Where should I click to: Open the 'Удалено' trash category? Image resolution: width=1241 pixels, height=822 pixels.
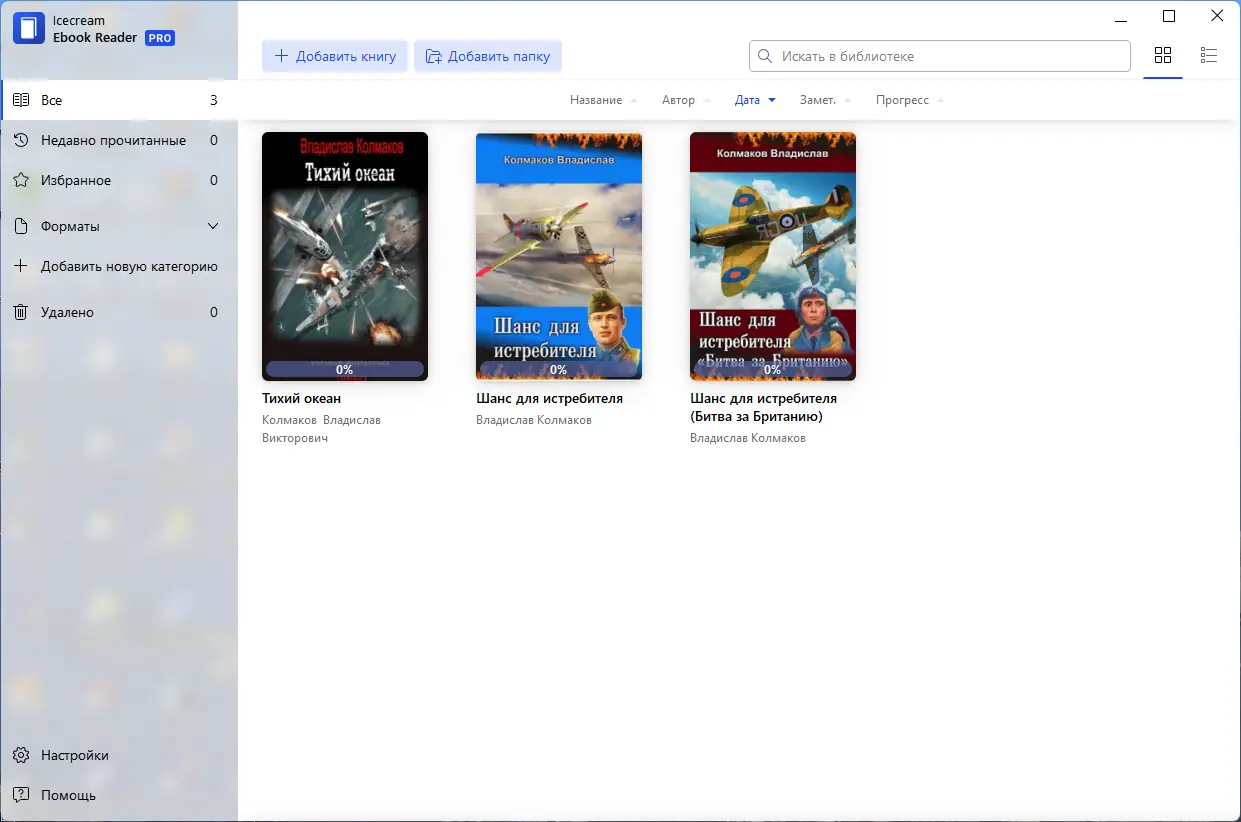tap(120, 312)
